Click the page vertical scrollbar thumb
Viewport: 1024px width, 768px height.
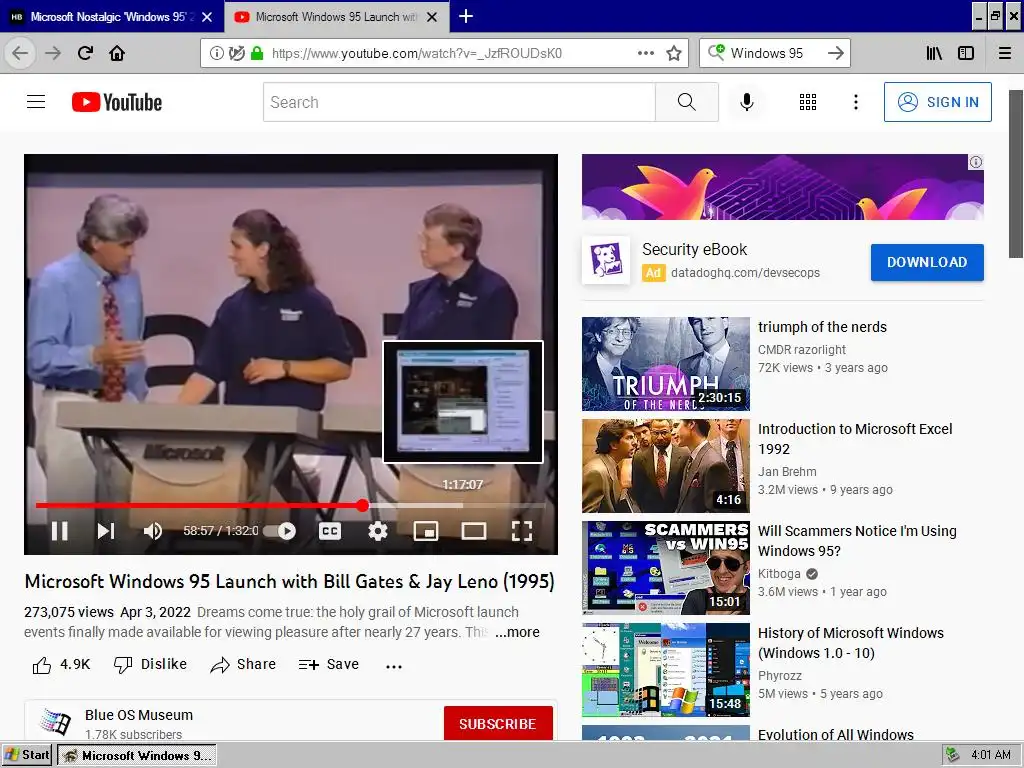(x=1016, y=174)
